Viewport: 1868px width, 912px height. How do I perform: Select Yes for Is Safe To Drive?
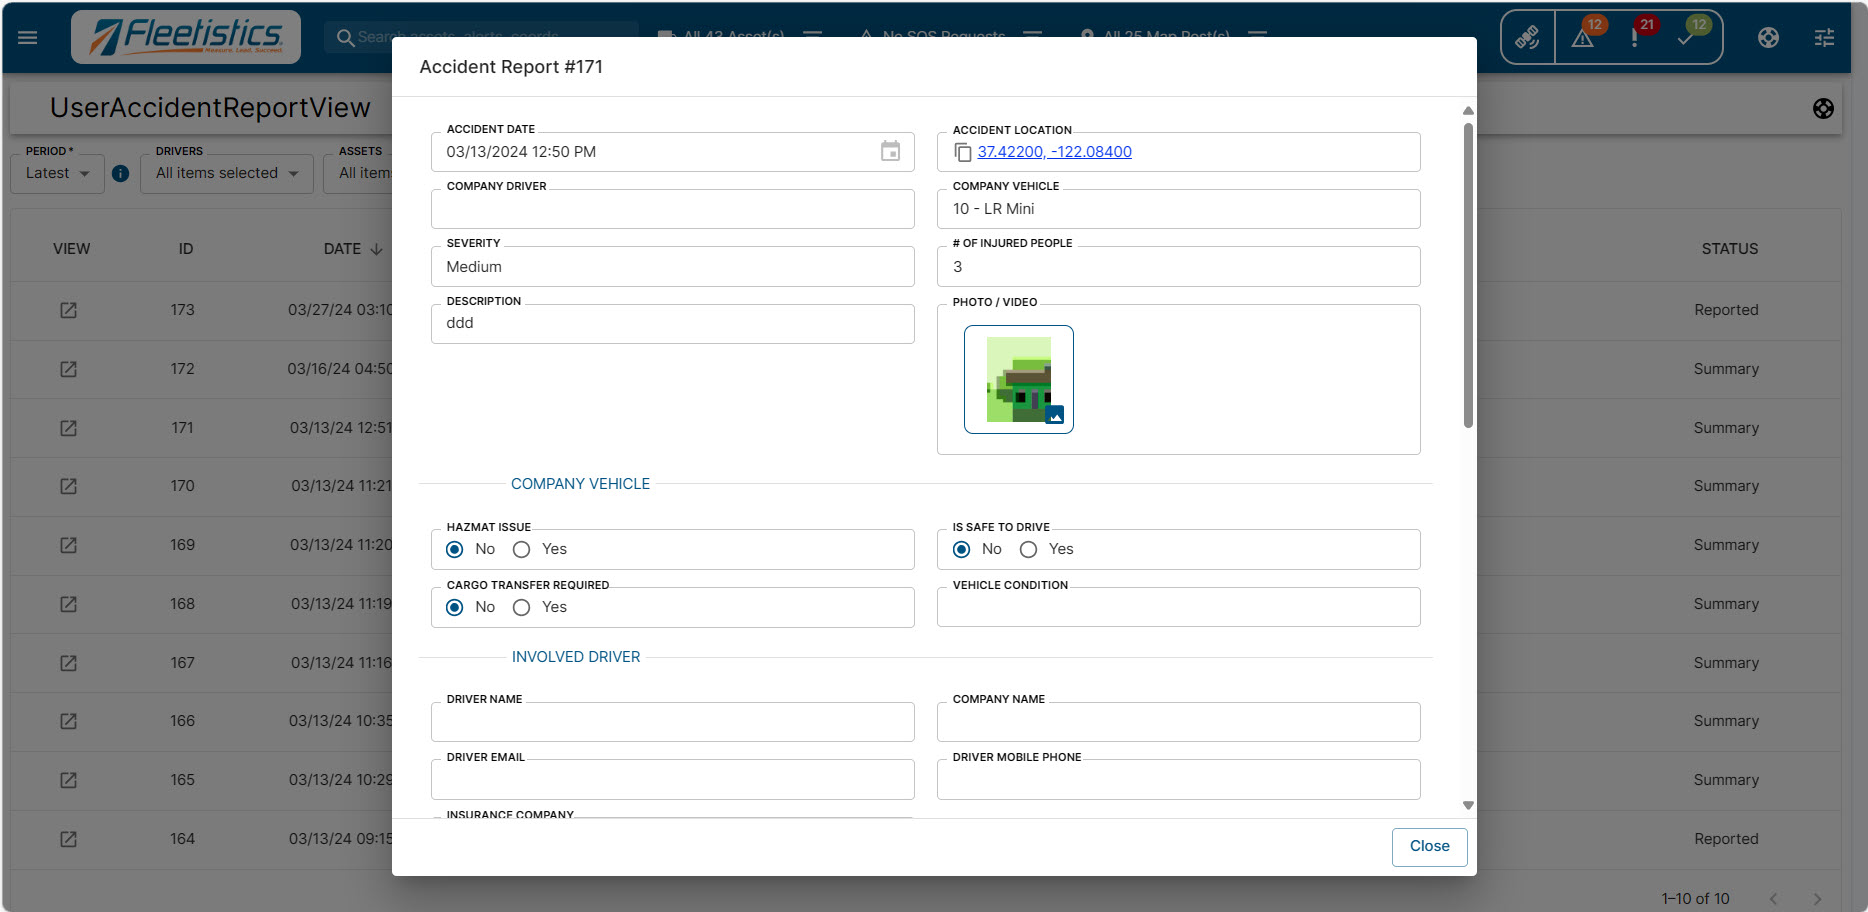click(x=1028, y=549)
